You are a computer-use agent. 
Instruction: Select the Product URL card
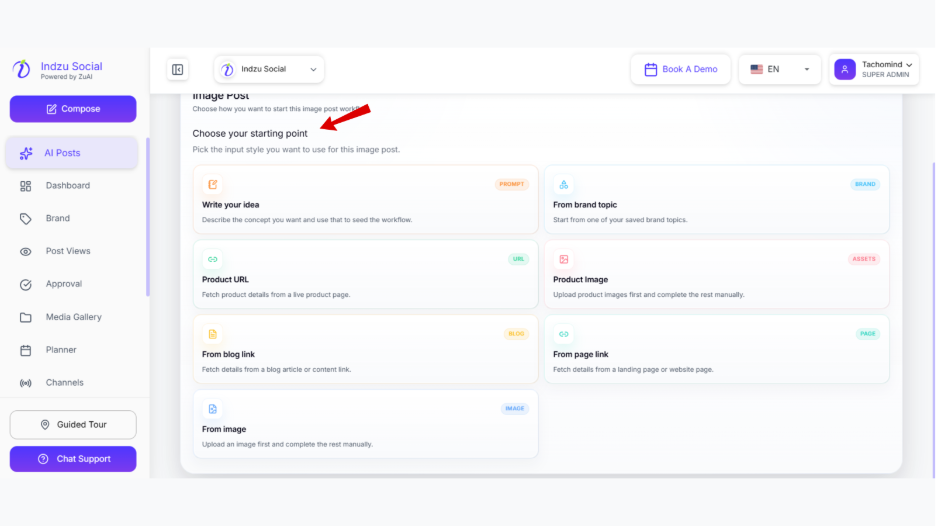(x=365, y=274)
